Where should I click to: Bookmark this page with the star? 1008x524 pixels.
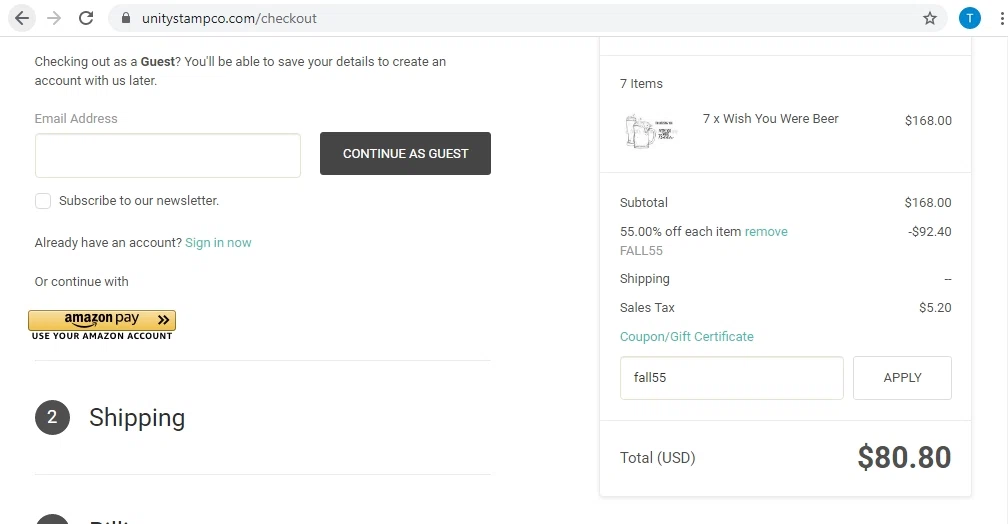(x=930, y=18)
